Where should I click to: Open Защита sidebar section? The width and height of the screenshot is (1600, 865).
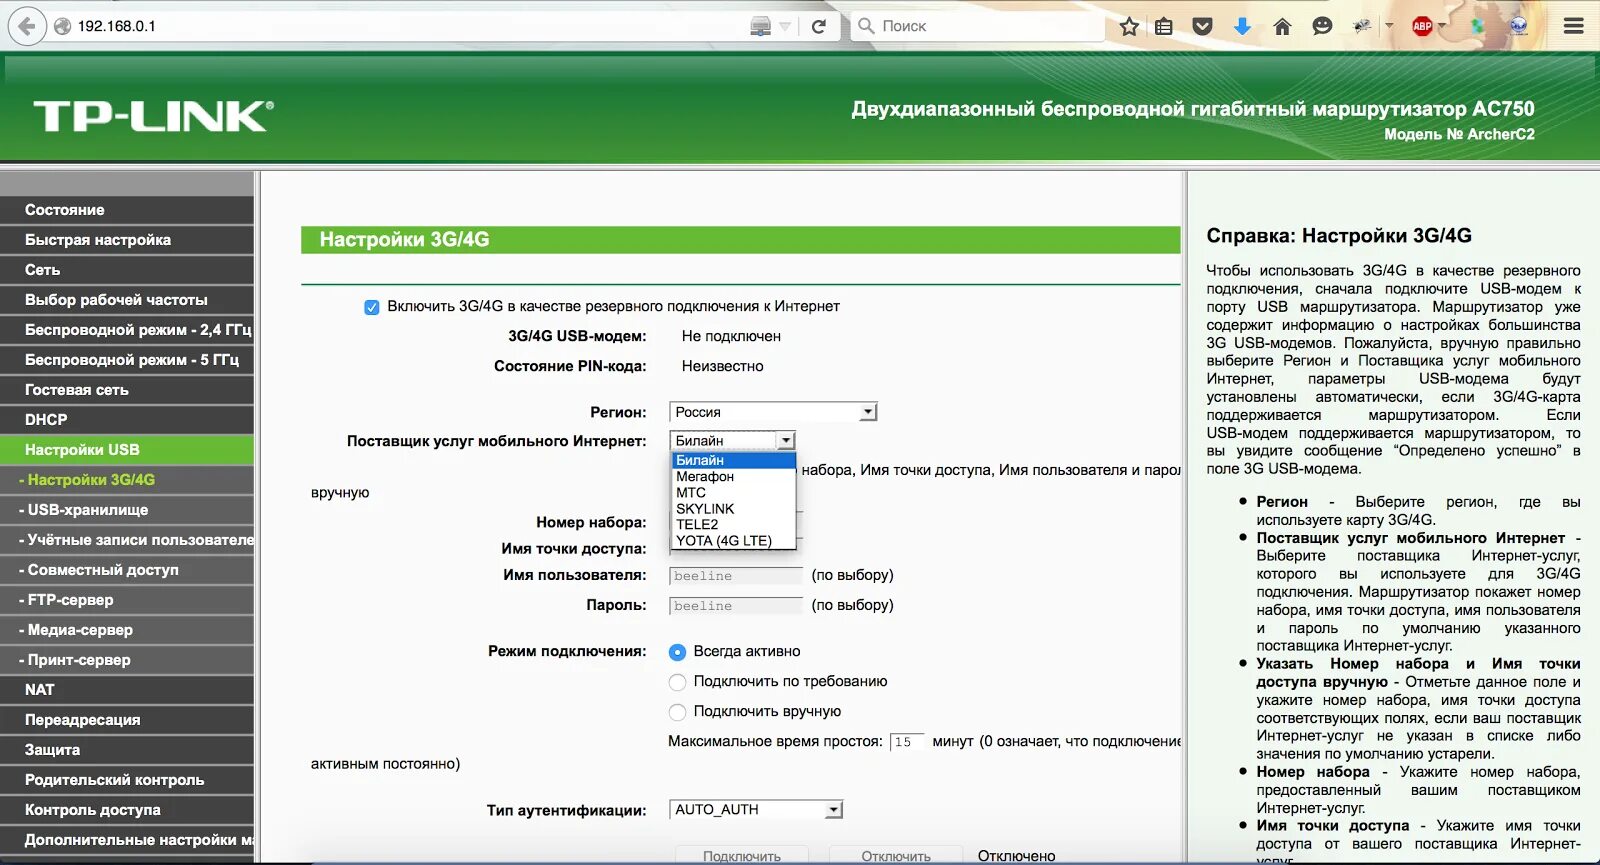click(x=127, y=750)
